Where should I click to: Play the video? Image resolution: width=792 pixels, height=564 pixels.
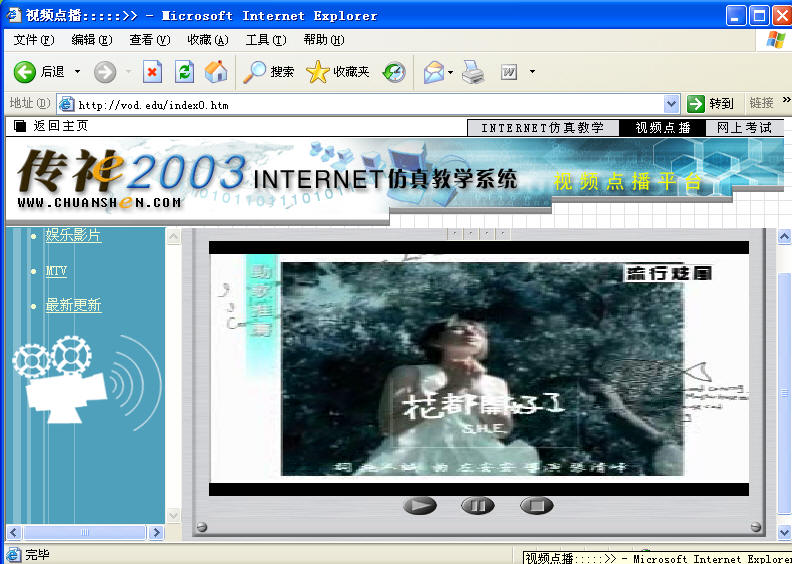click(x=420, y=506)
